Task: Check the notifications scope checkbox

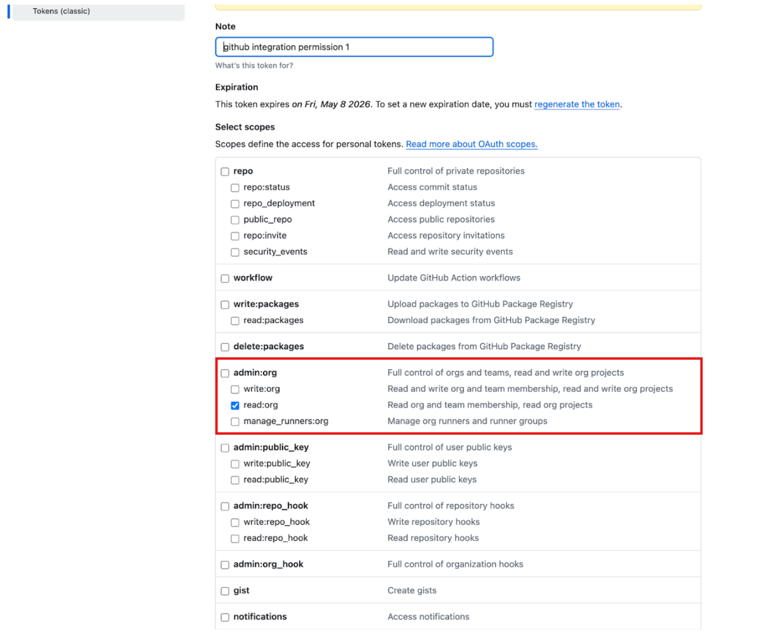Action: 225,617
